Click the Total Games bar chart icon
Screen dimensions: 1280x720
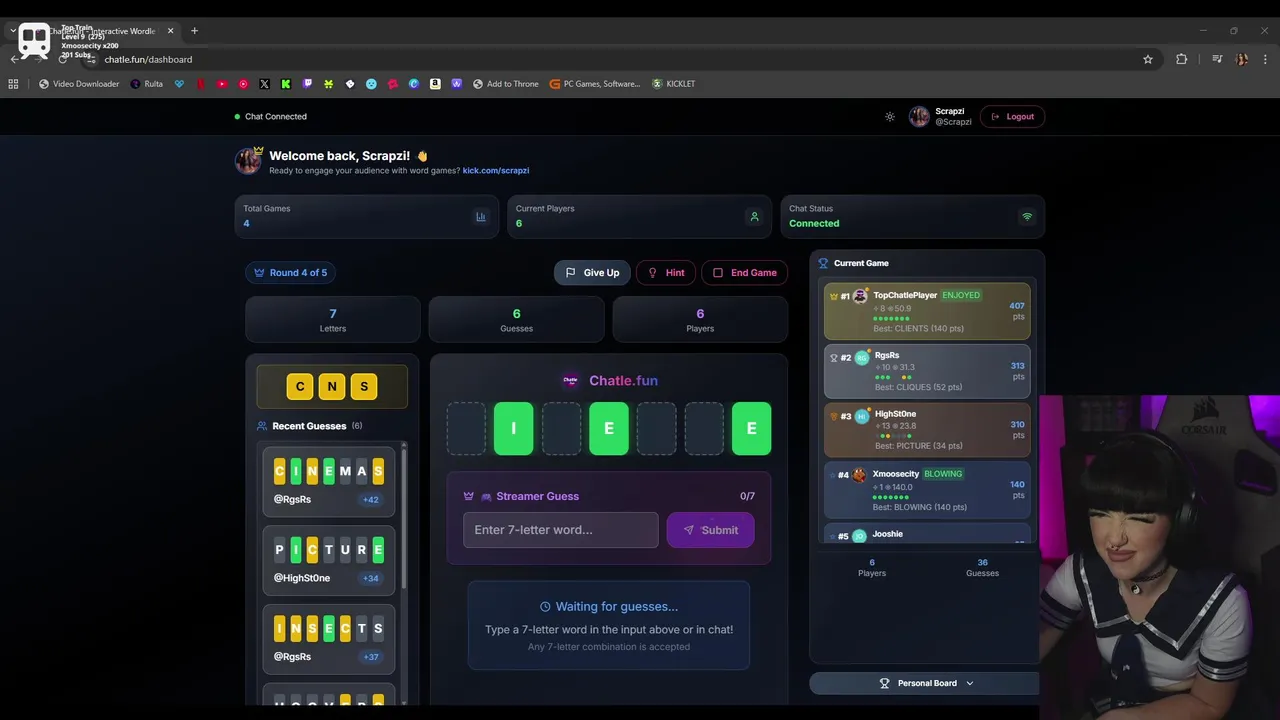click(x=481, y=216)
